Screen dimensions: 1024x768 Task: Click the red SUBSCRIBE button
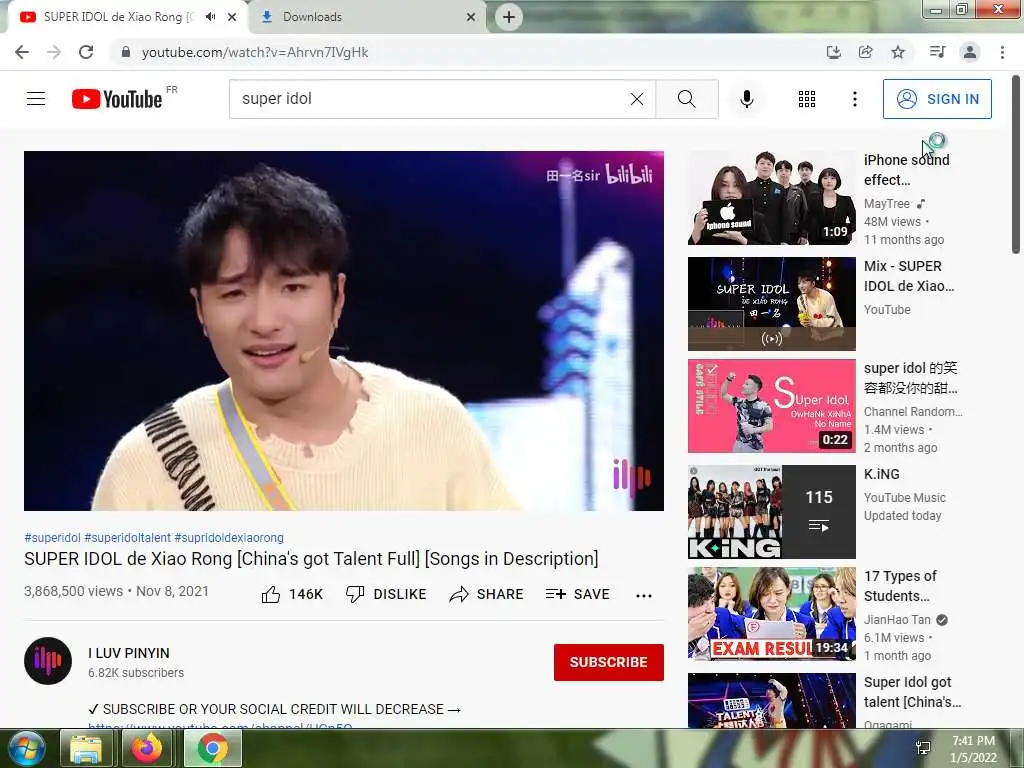coord(609,662)
